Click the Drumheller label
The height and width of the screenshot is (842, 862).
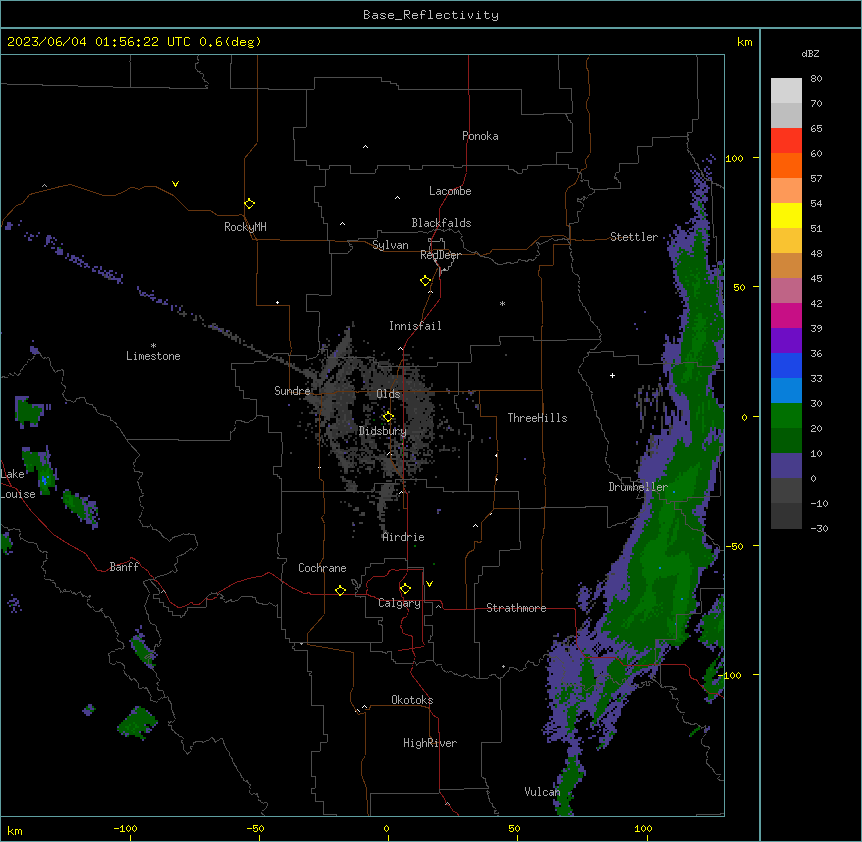pyautogui.click(x=638, y=487)
